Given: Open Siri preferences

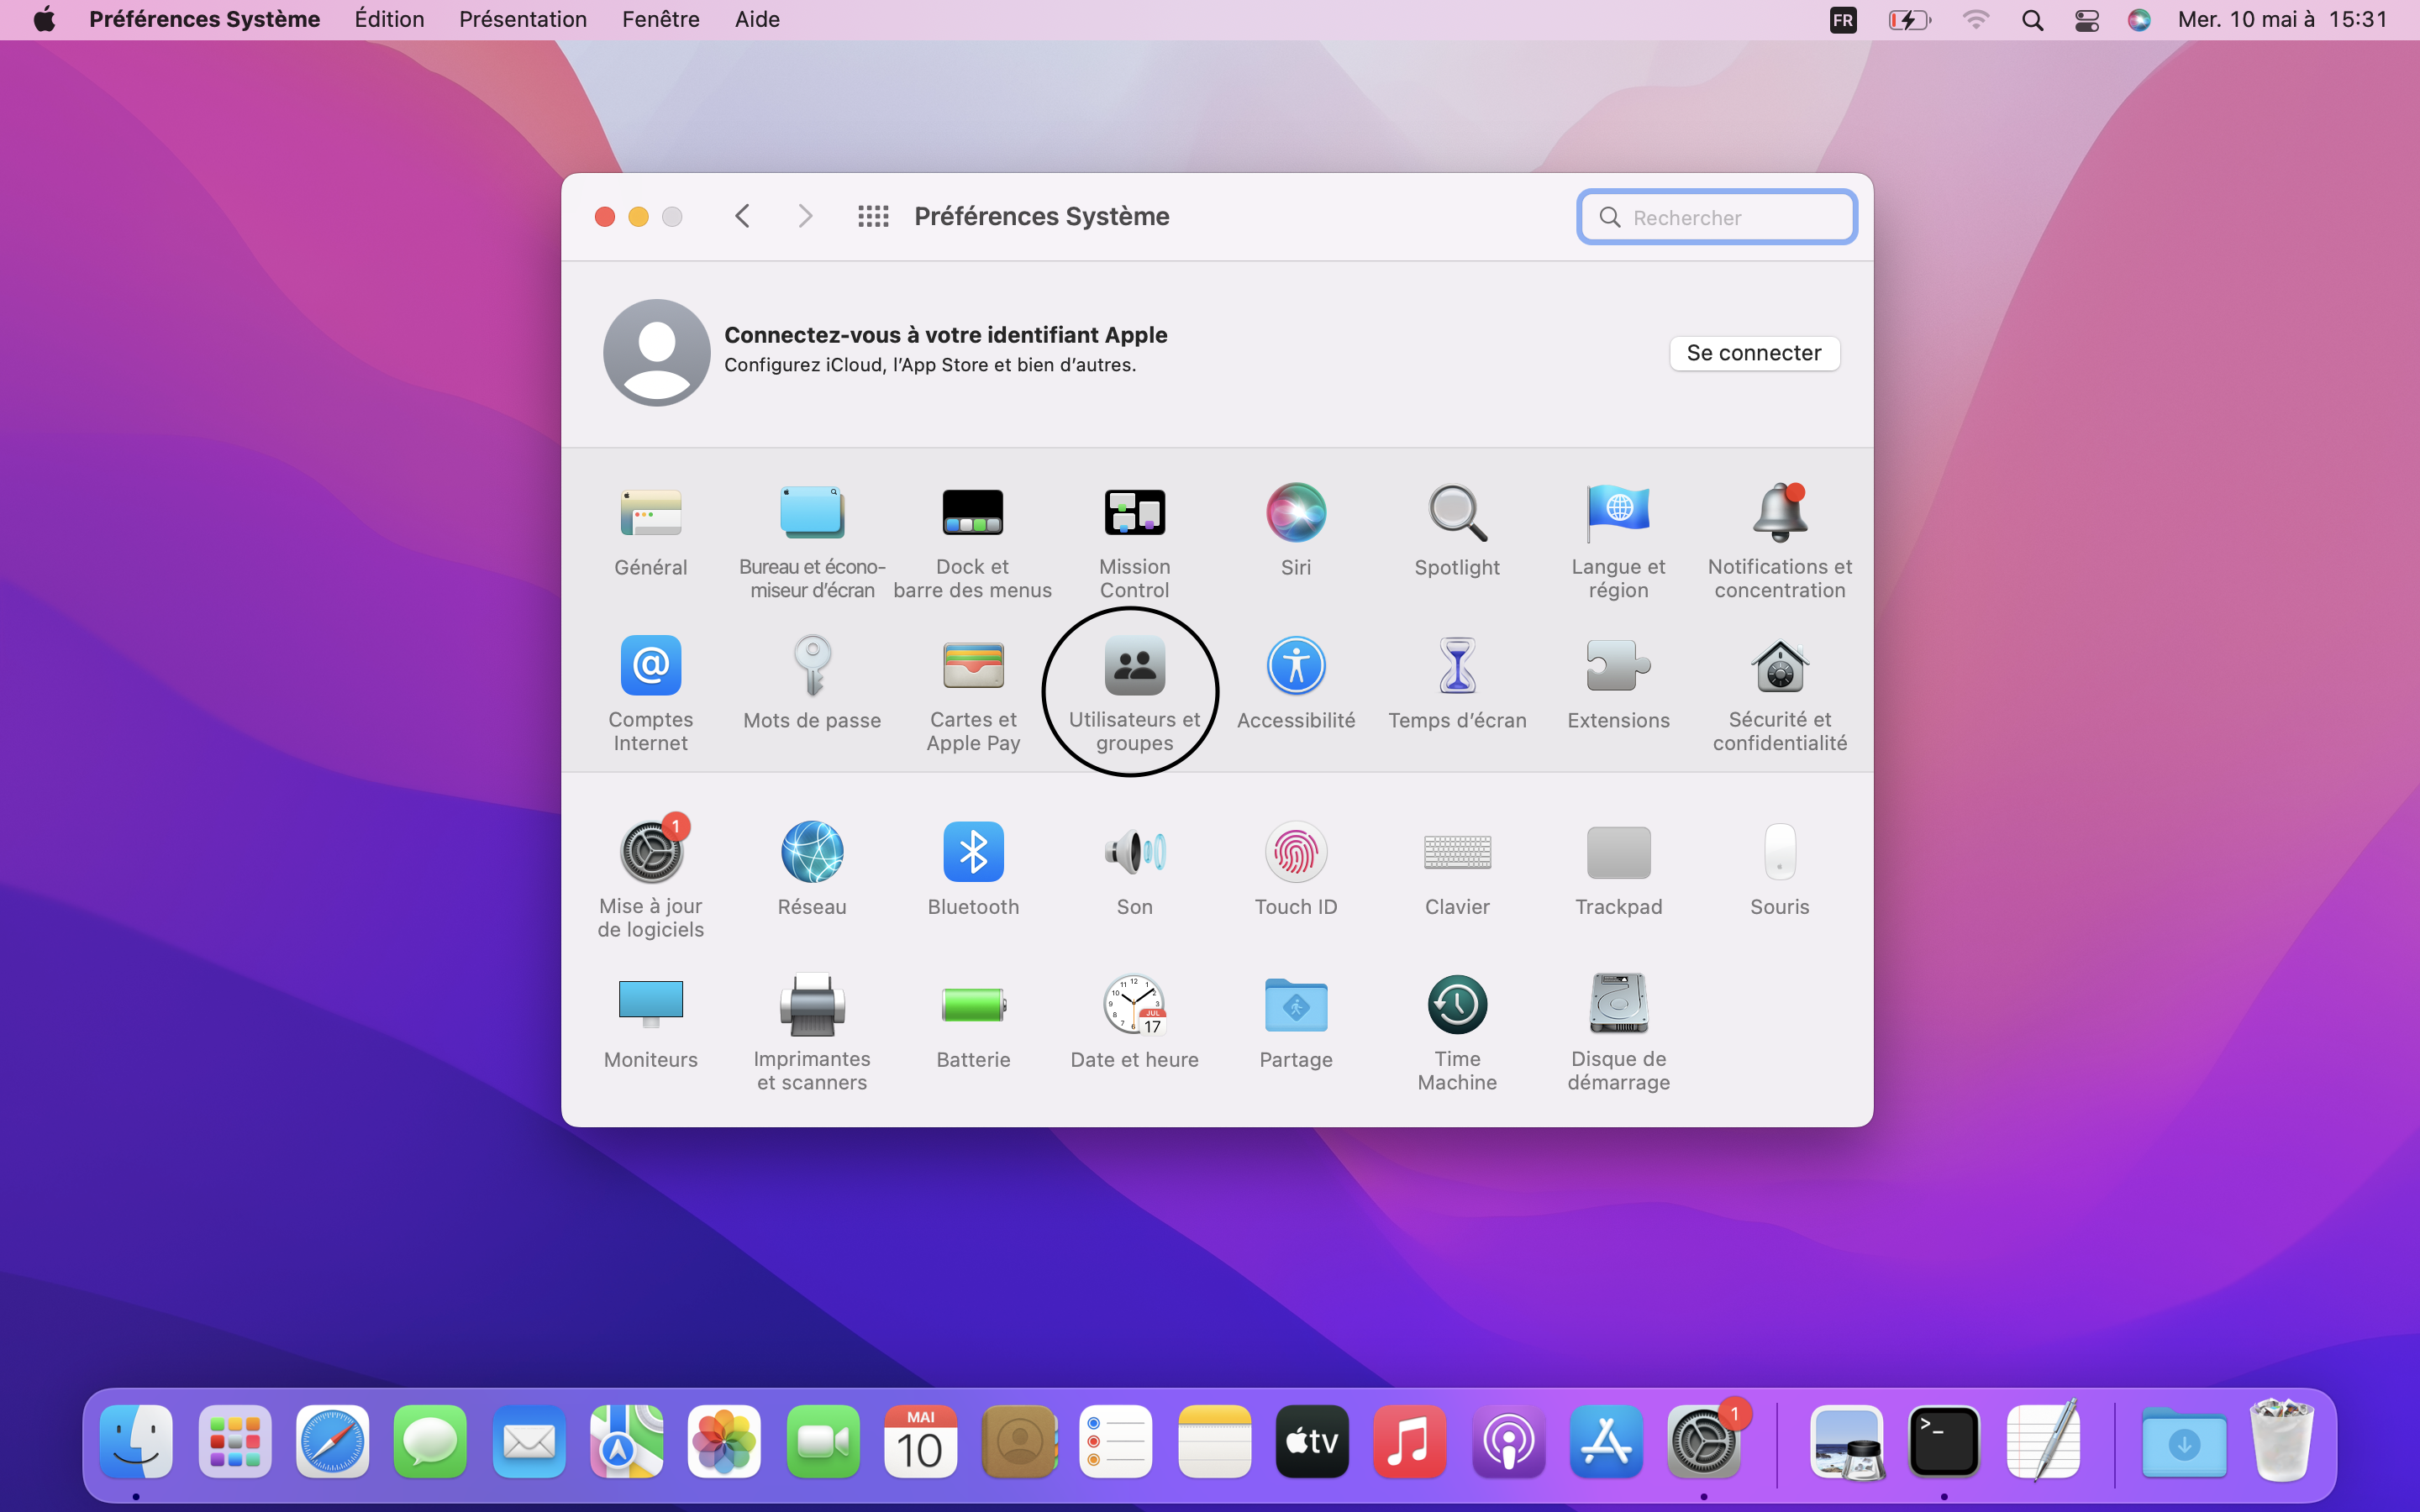Looking at the screenshot, I should tap(1296, 531).
